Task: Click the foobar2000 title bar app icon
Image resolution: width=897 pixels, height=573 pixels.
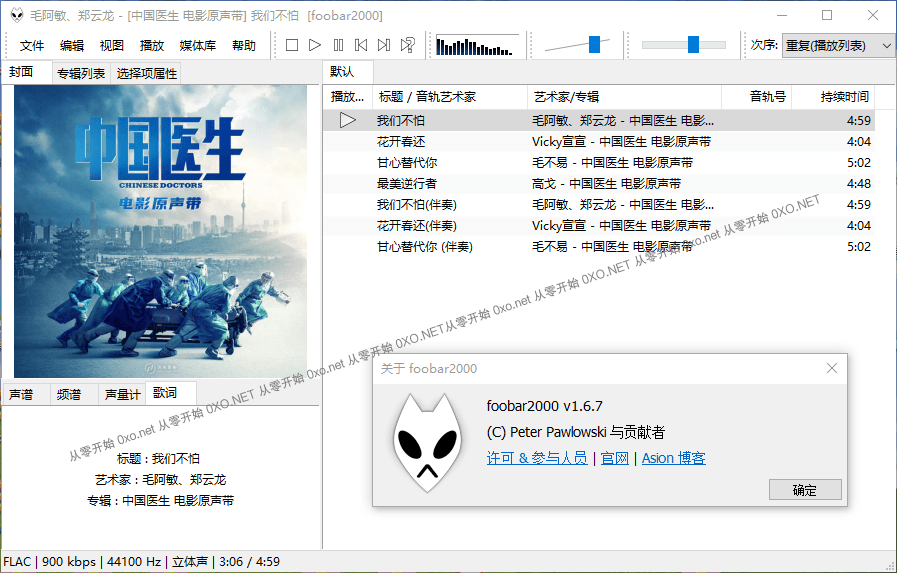Action: (x=17, y=15)
